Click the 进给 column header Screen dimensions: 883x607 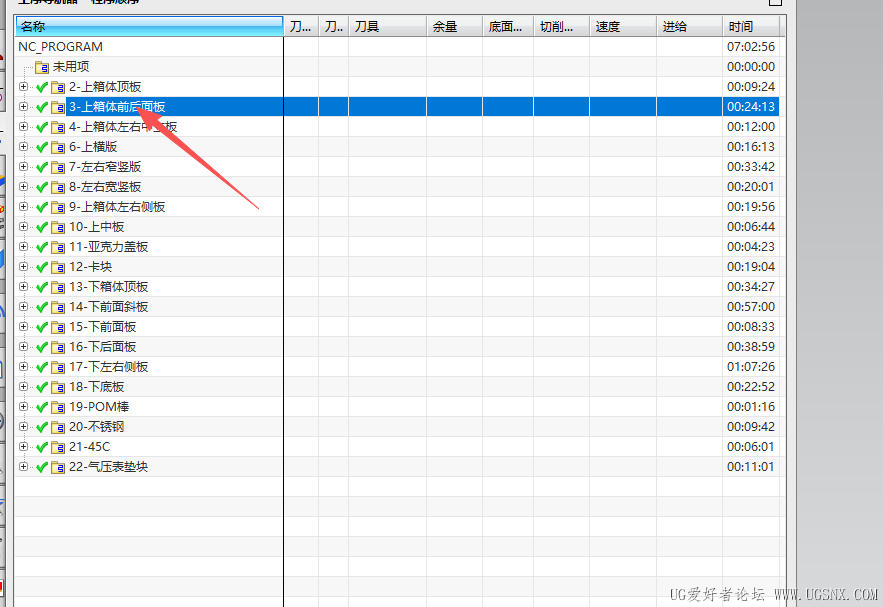tap(689, 26)
